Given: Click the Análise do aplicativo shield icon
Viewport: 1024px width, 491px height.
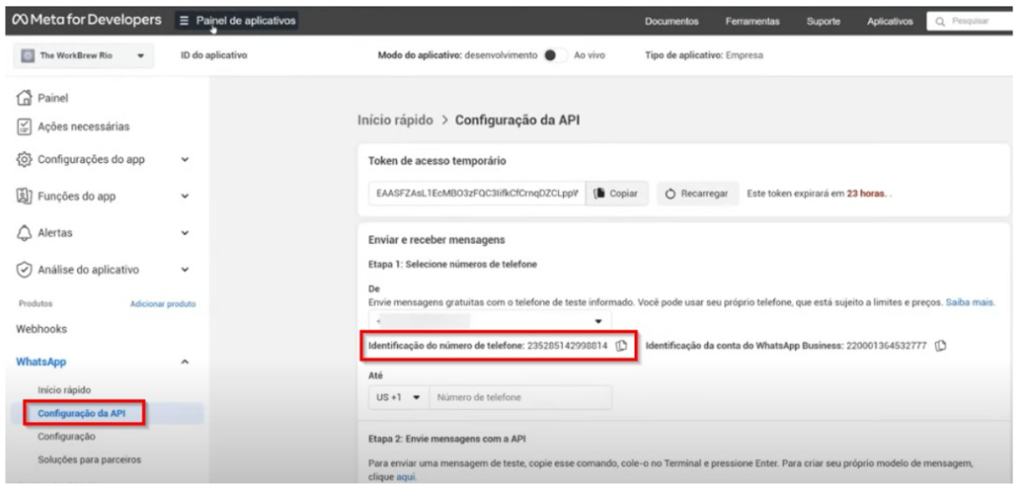Looking at the screenshot, I should 24,270.
